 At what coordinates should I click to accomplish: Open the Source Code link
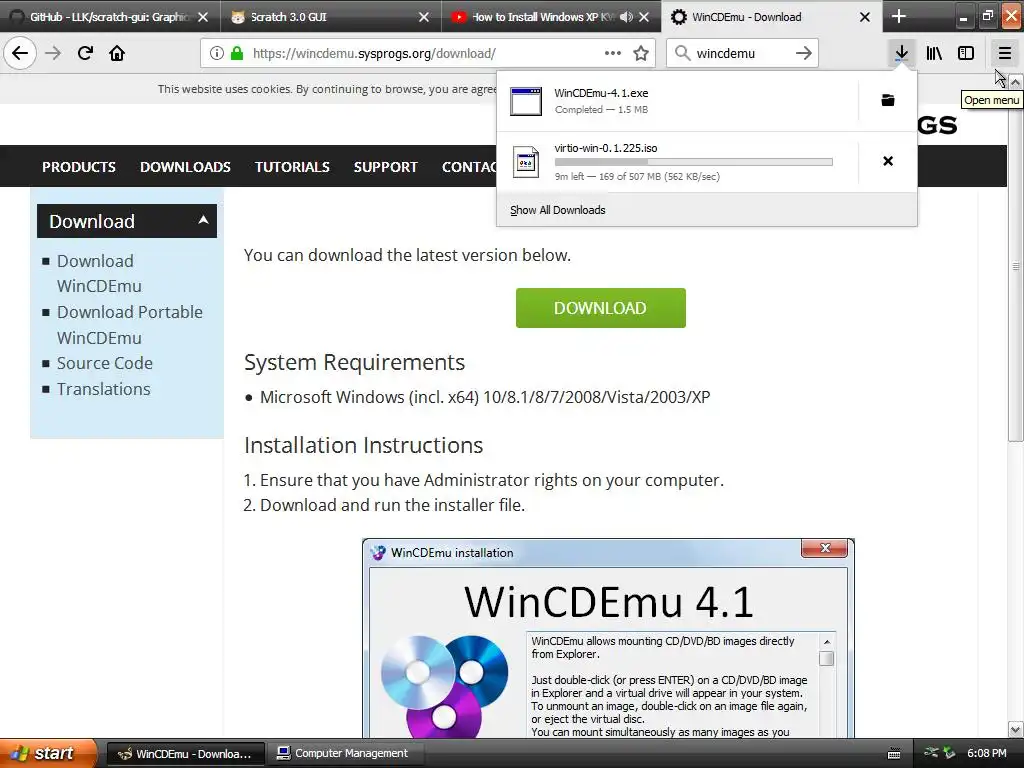click(x=105, y=363)
